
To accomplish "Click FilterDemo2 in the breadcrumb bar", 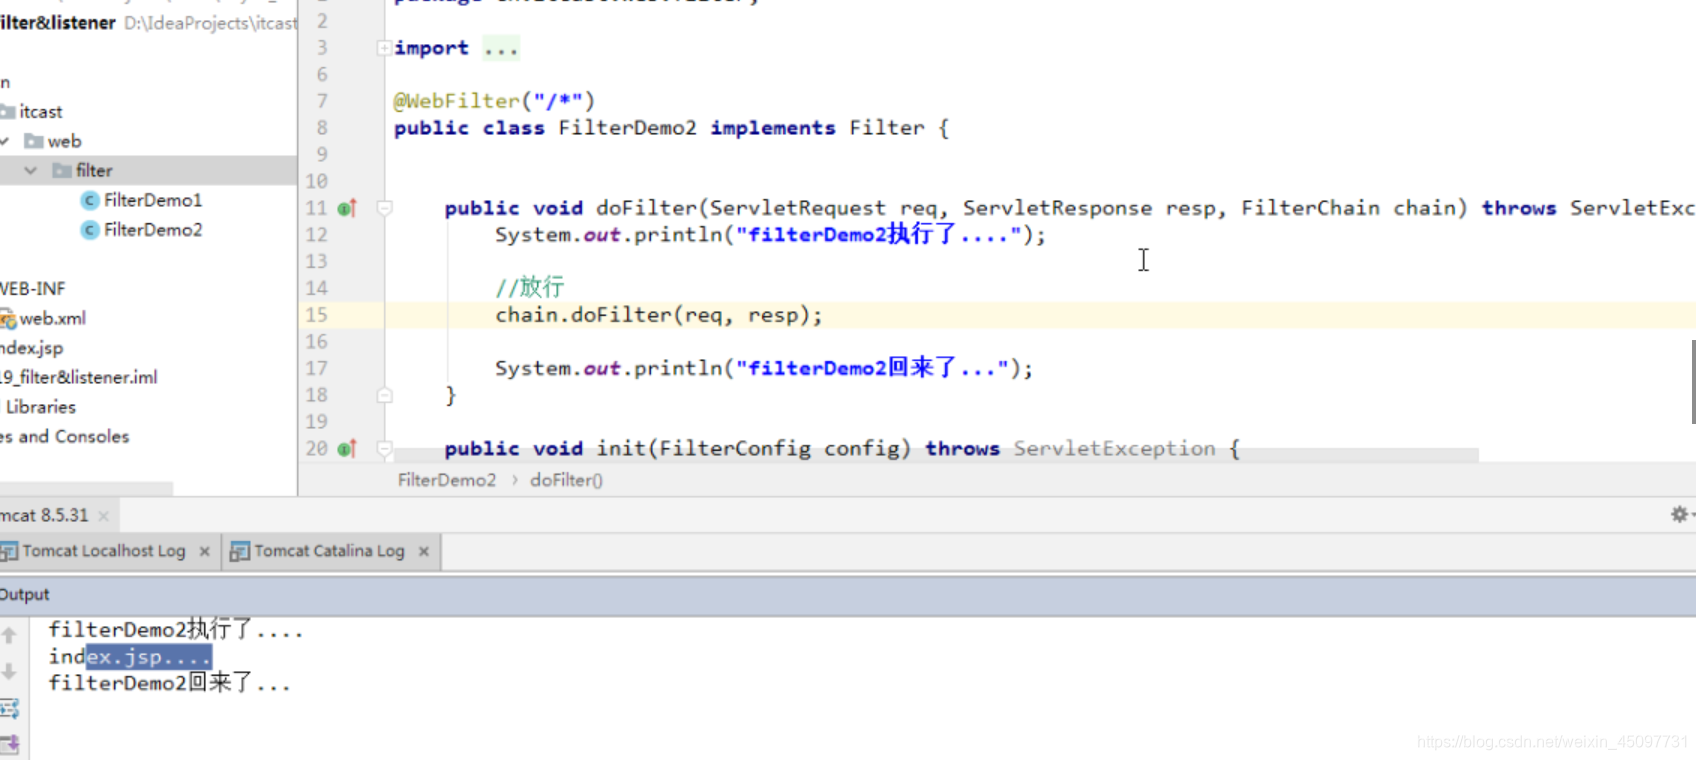I will [x=447, y=480].
